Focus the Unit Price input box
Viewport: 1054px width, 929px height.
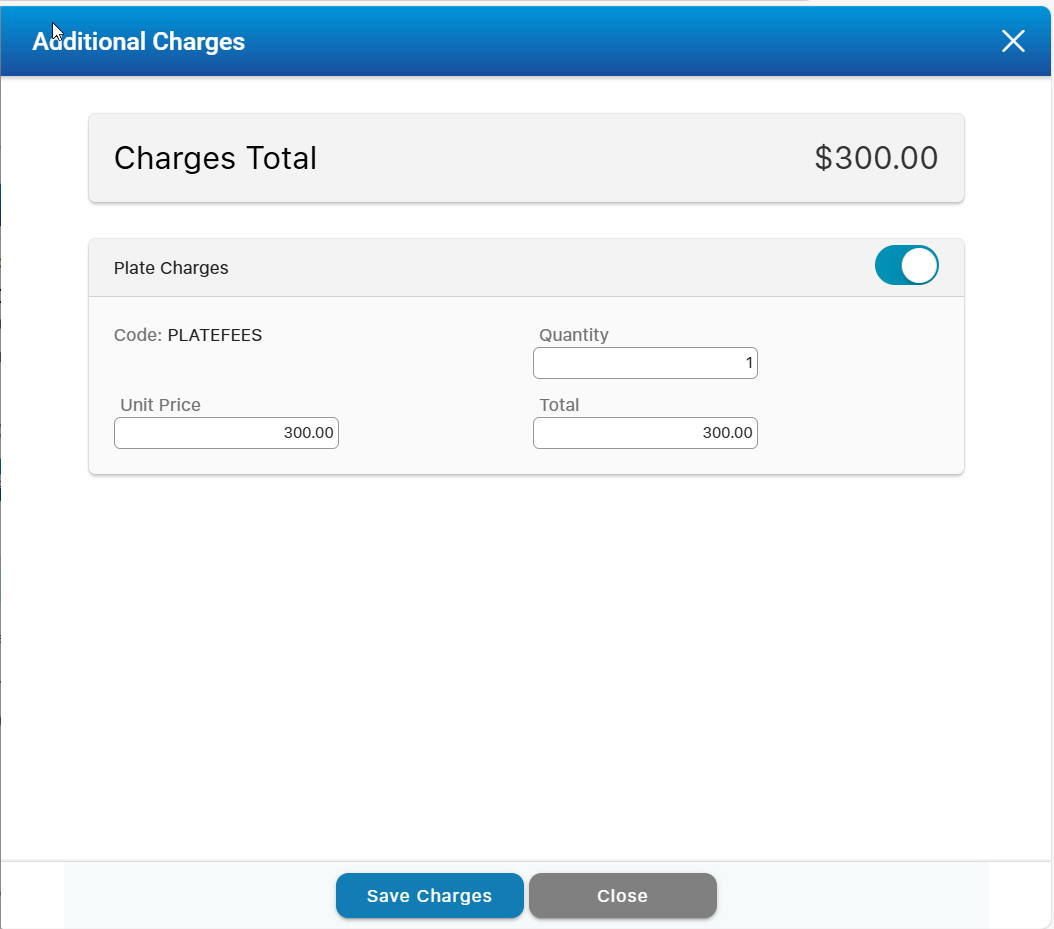226,433
